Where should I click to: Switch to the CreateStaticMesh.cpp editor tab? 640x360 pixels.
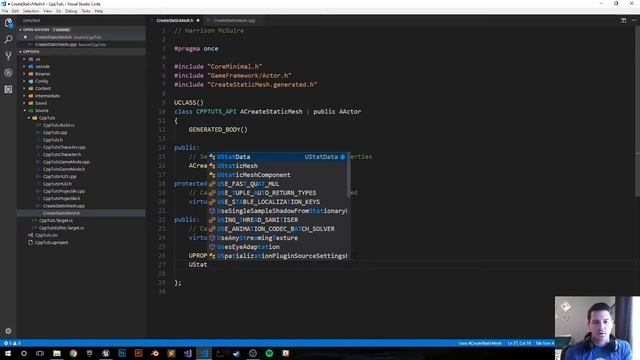tap(234, 20)
